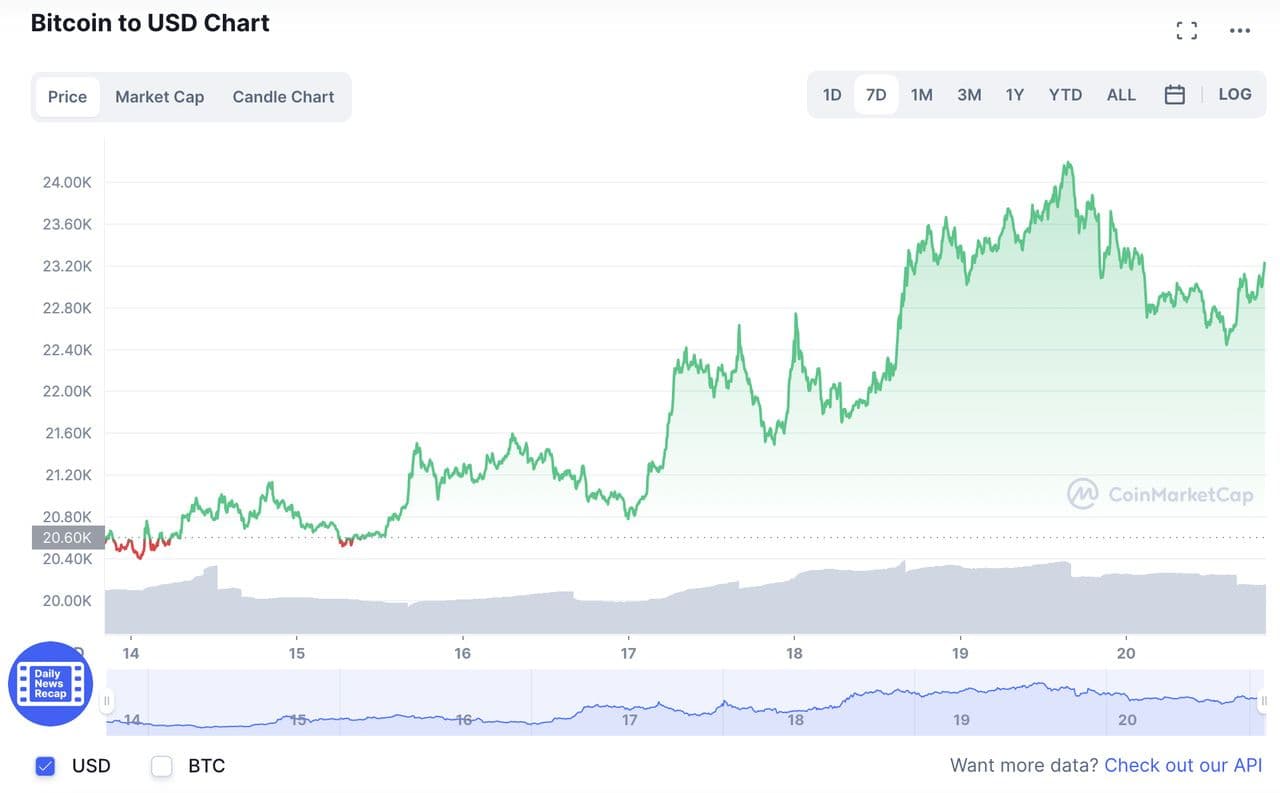This screenshot has height=793, width=1280.
Task: Toggle LOG scale on the chart
Action: (x=1234, y=94)
